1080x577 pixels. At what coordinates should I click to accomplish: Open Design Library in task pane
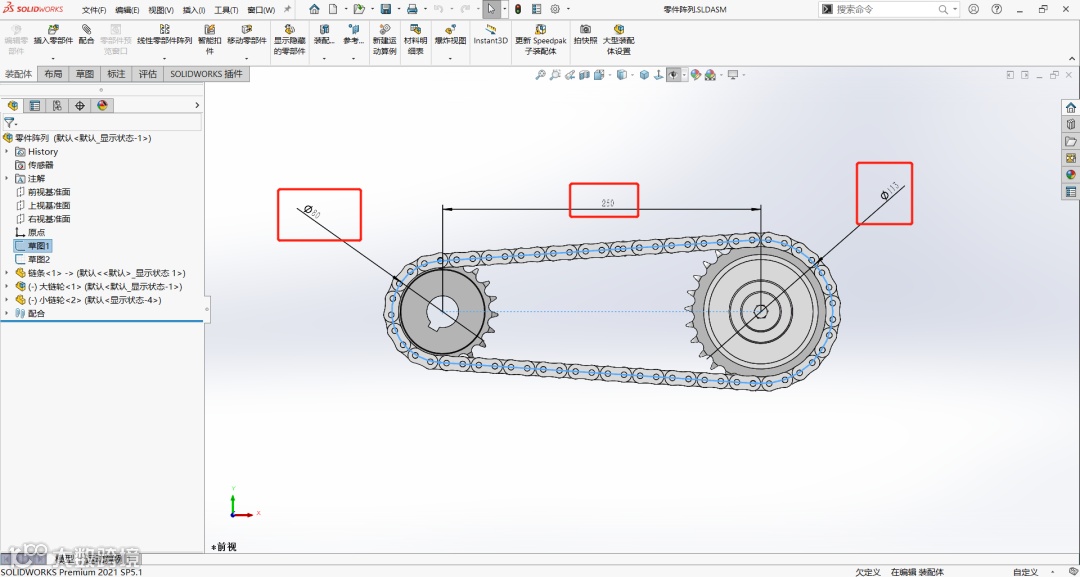click(1070, 125)
